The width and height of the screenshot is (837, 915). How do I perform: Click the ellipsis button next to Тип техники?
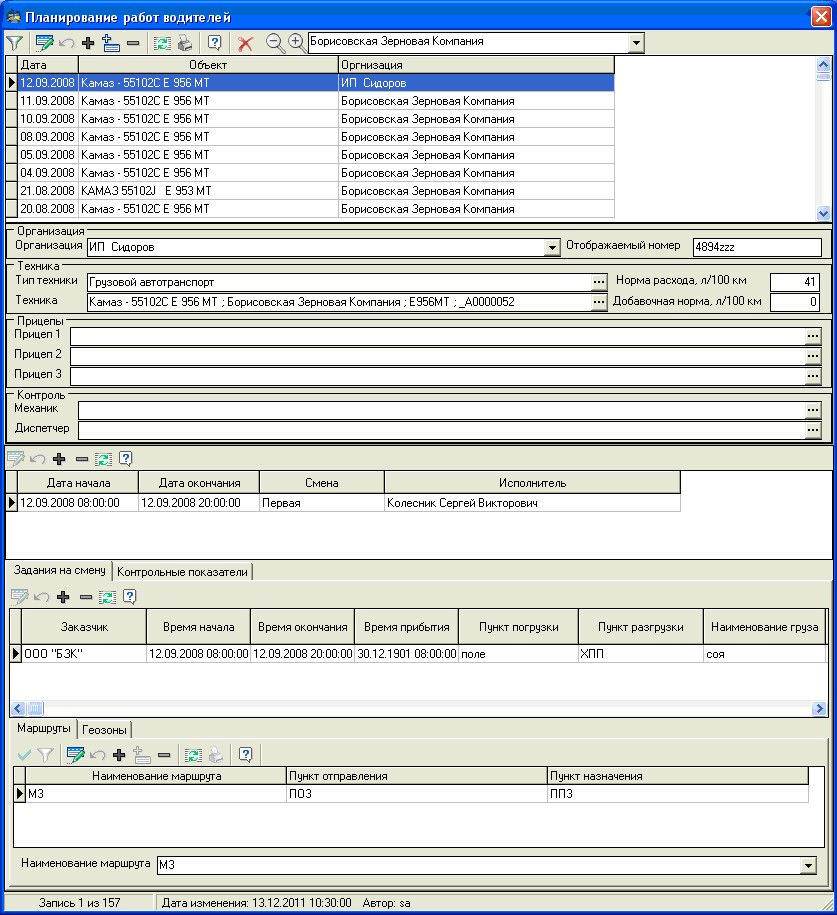tap(599, 282)
